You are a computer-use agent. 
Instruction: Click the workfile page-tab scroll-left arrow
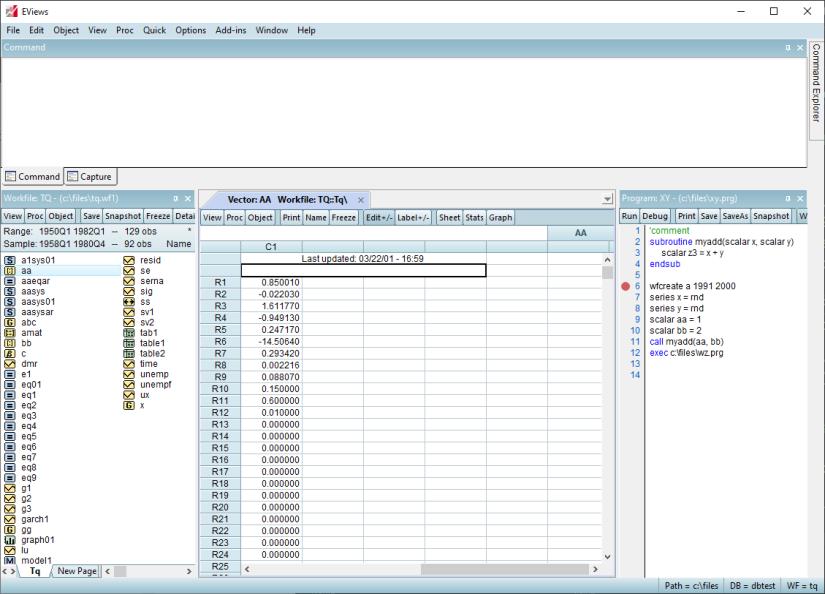pos(5,571)
